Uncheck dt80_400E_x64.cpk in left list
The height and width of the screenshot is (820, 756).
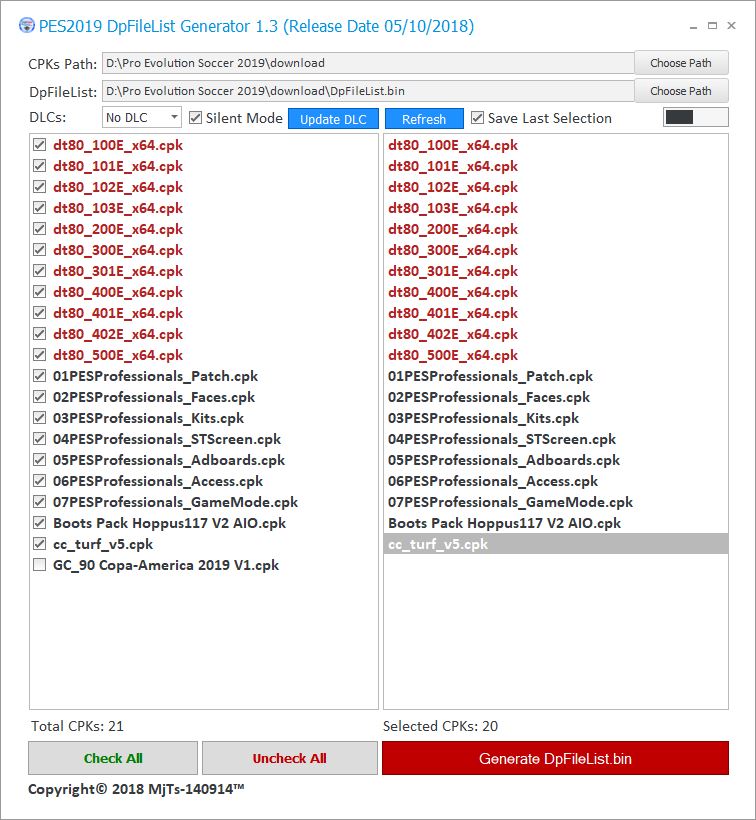pyautogui.click(x=39, y=291)
